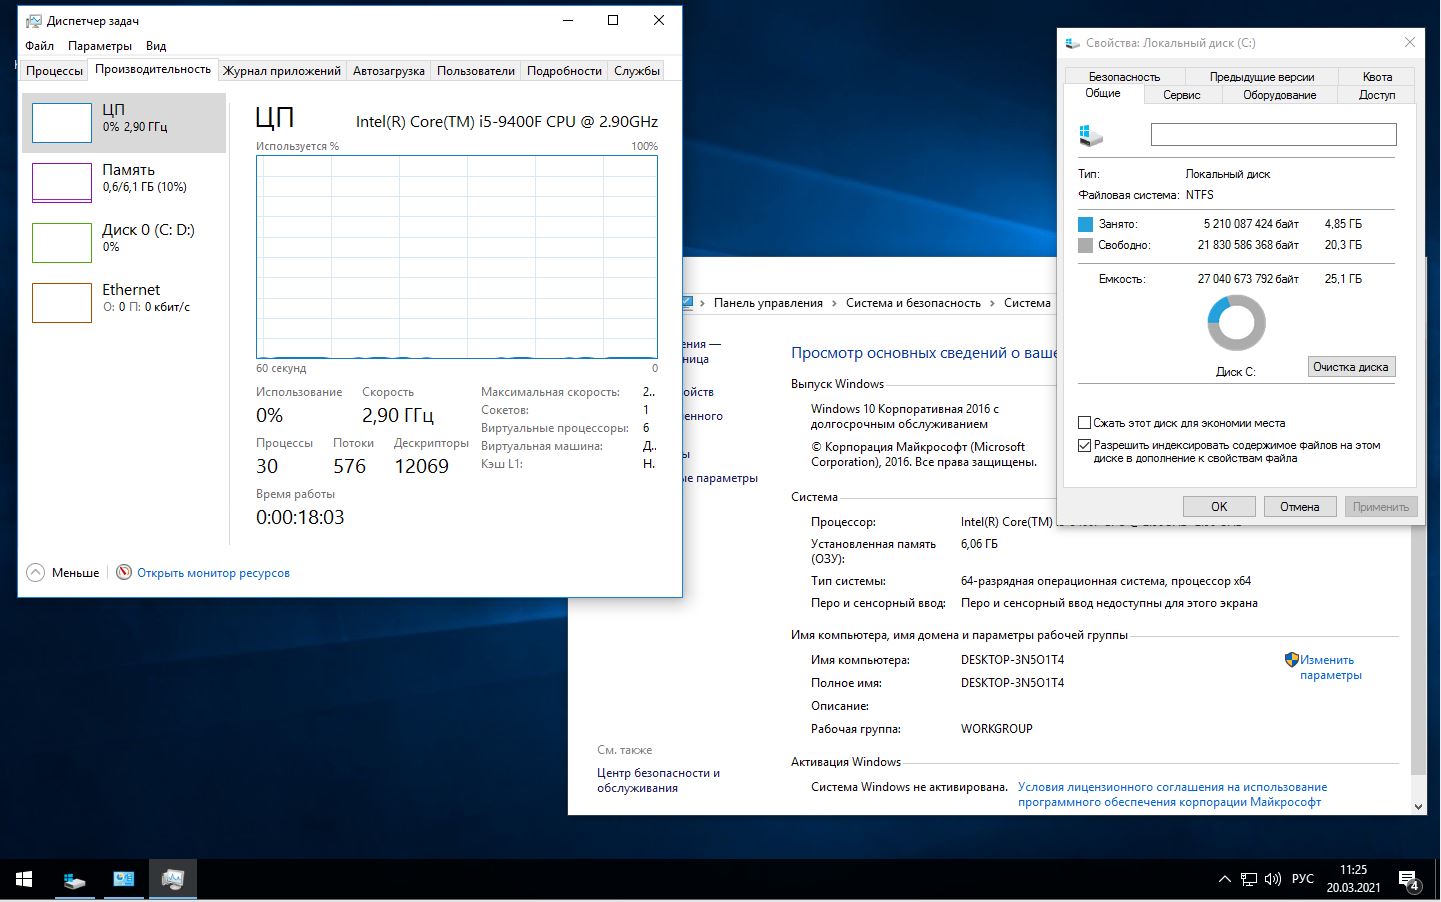
Task: Click the Очистка диска button
Action: tap(1351, 367)
